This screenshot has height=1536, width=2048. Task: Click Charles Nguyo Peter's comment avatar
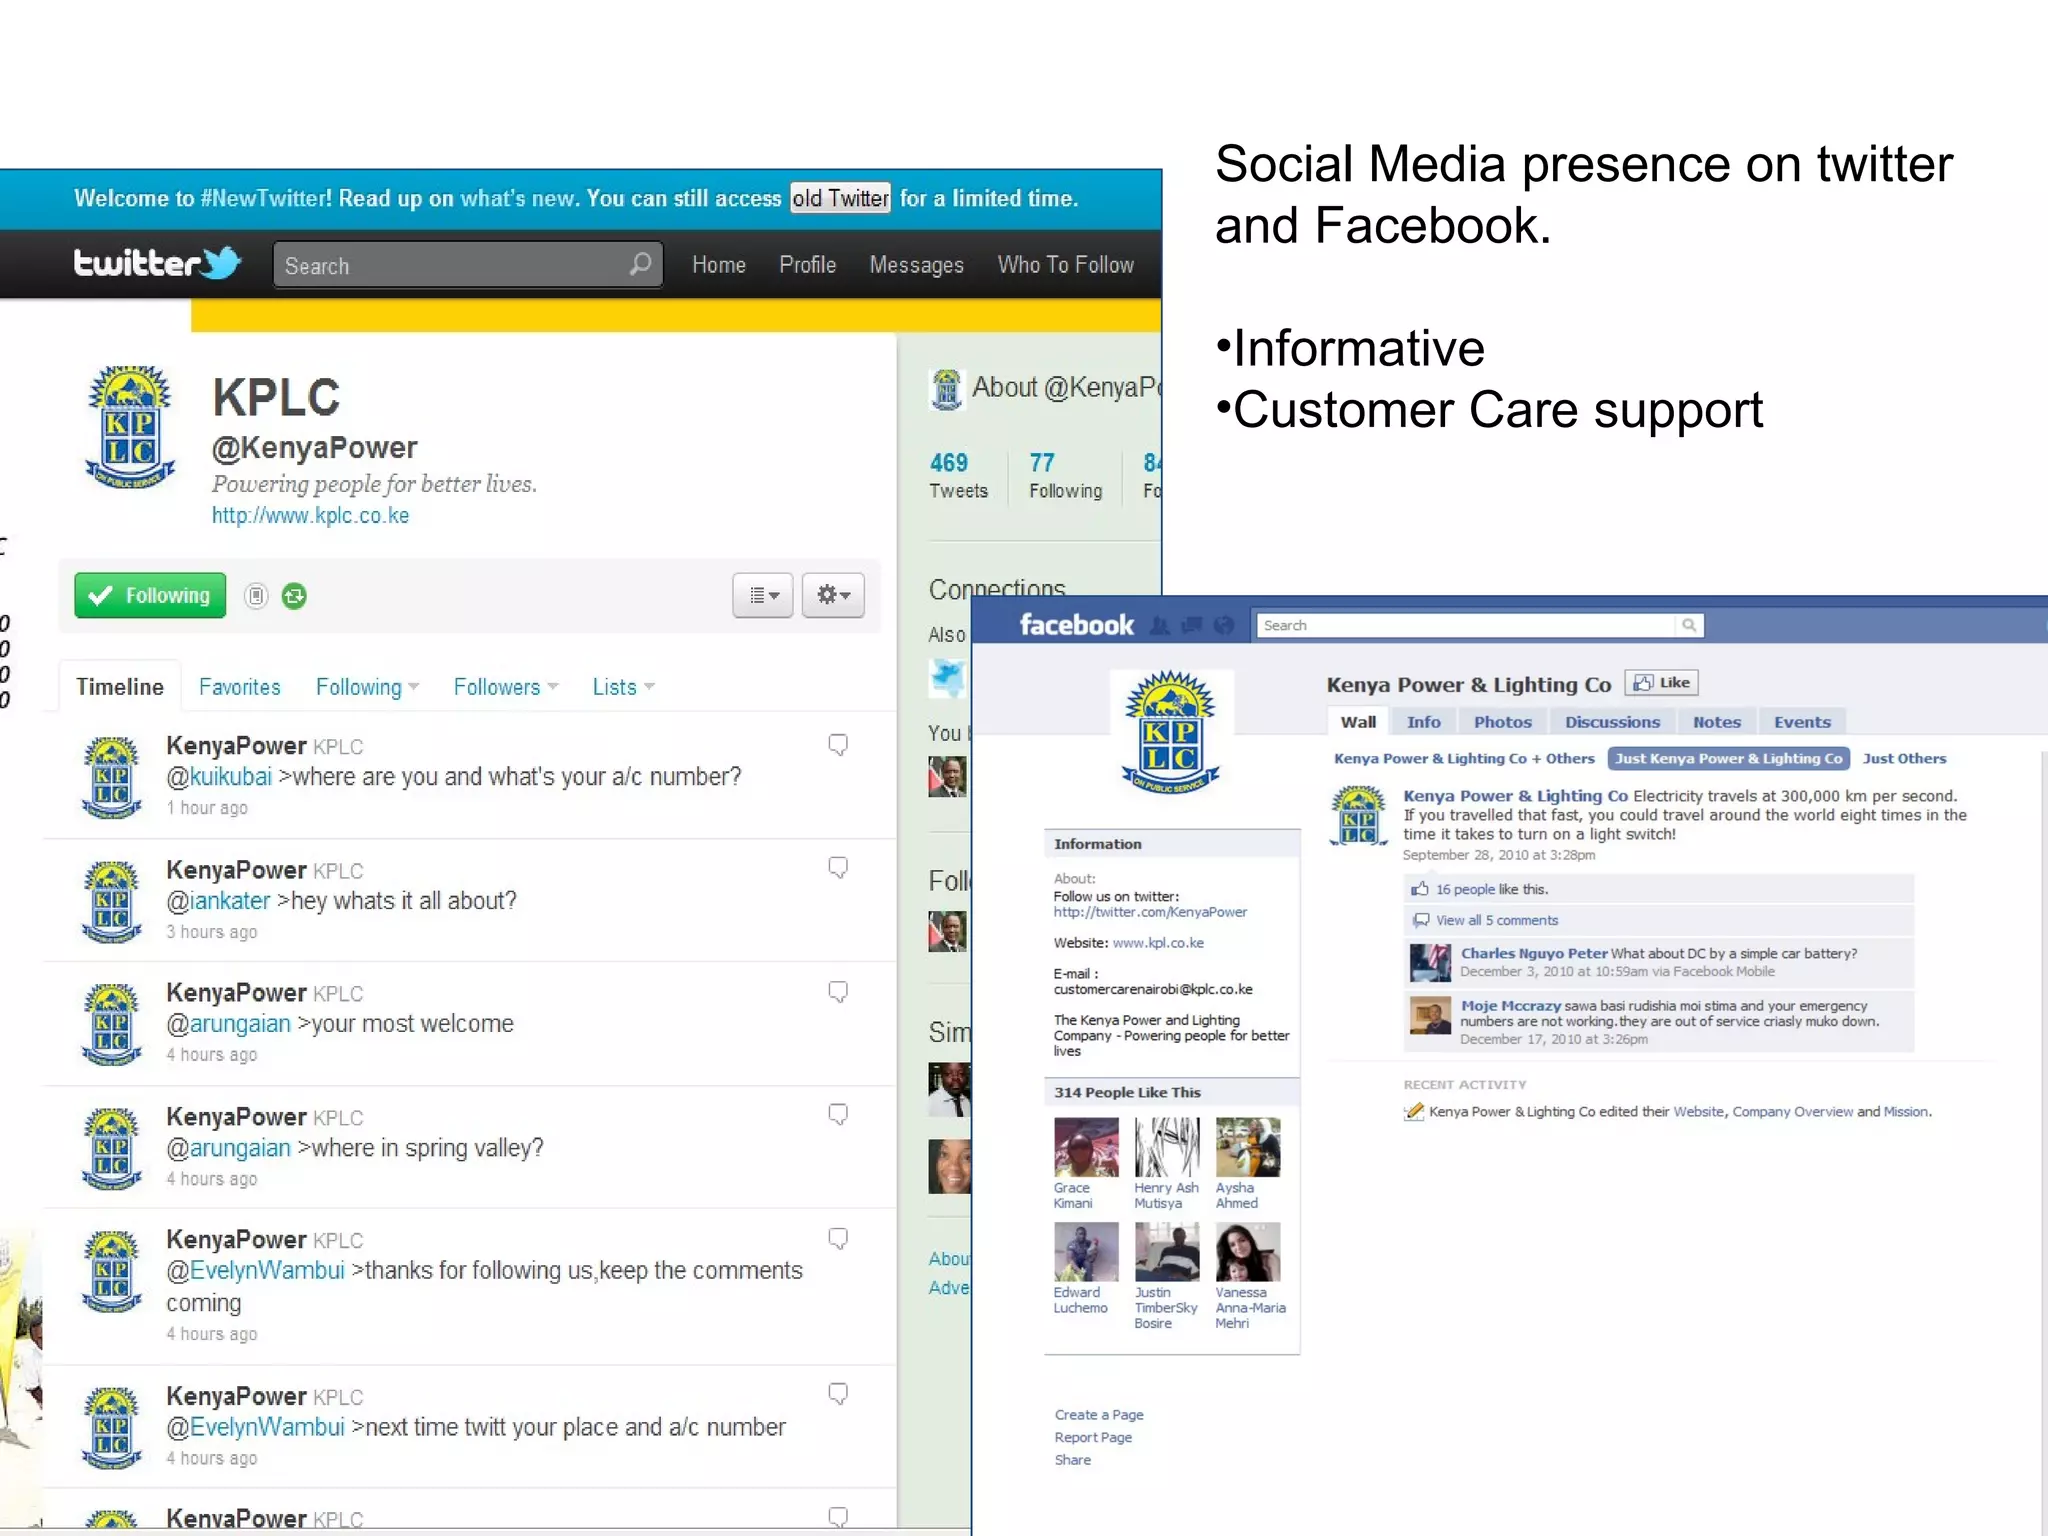[x=1431, y=962]
